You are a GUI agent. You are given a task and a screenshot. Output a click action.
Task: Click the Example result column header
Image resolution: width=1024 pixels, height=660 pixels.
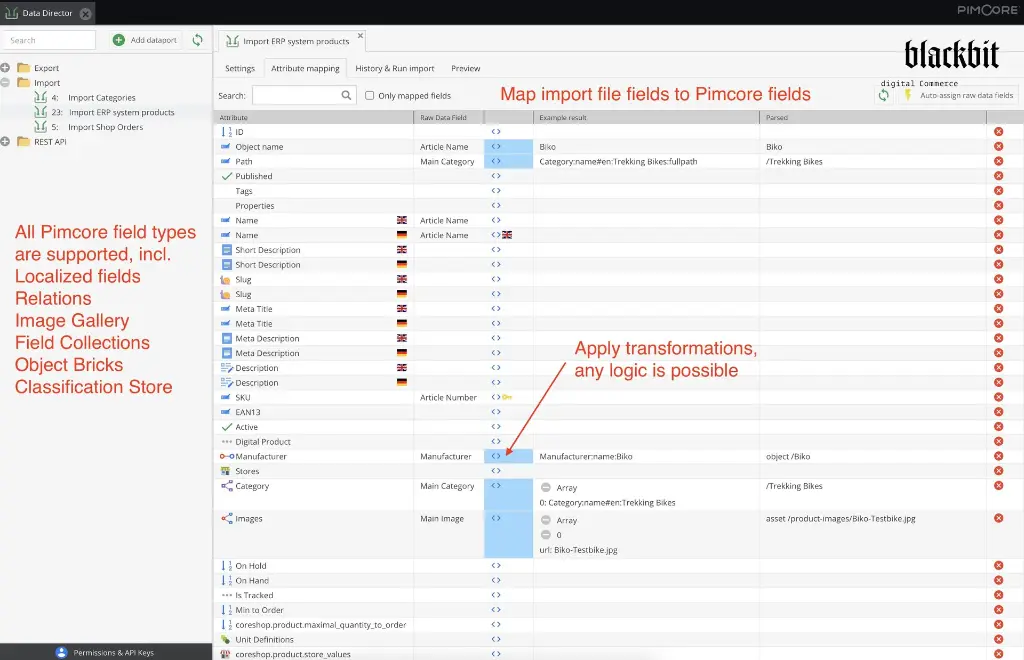(646, 118)
